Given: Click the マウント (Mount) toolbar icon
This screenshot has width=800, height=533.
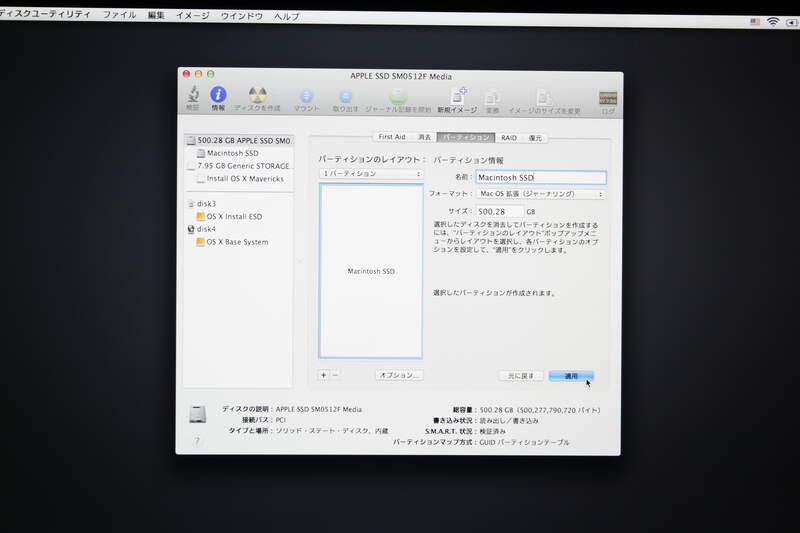Looking at the screenshot, I should tap(307, 97).
